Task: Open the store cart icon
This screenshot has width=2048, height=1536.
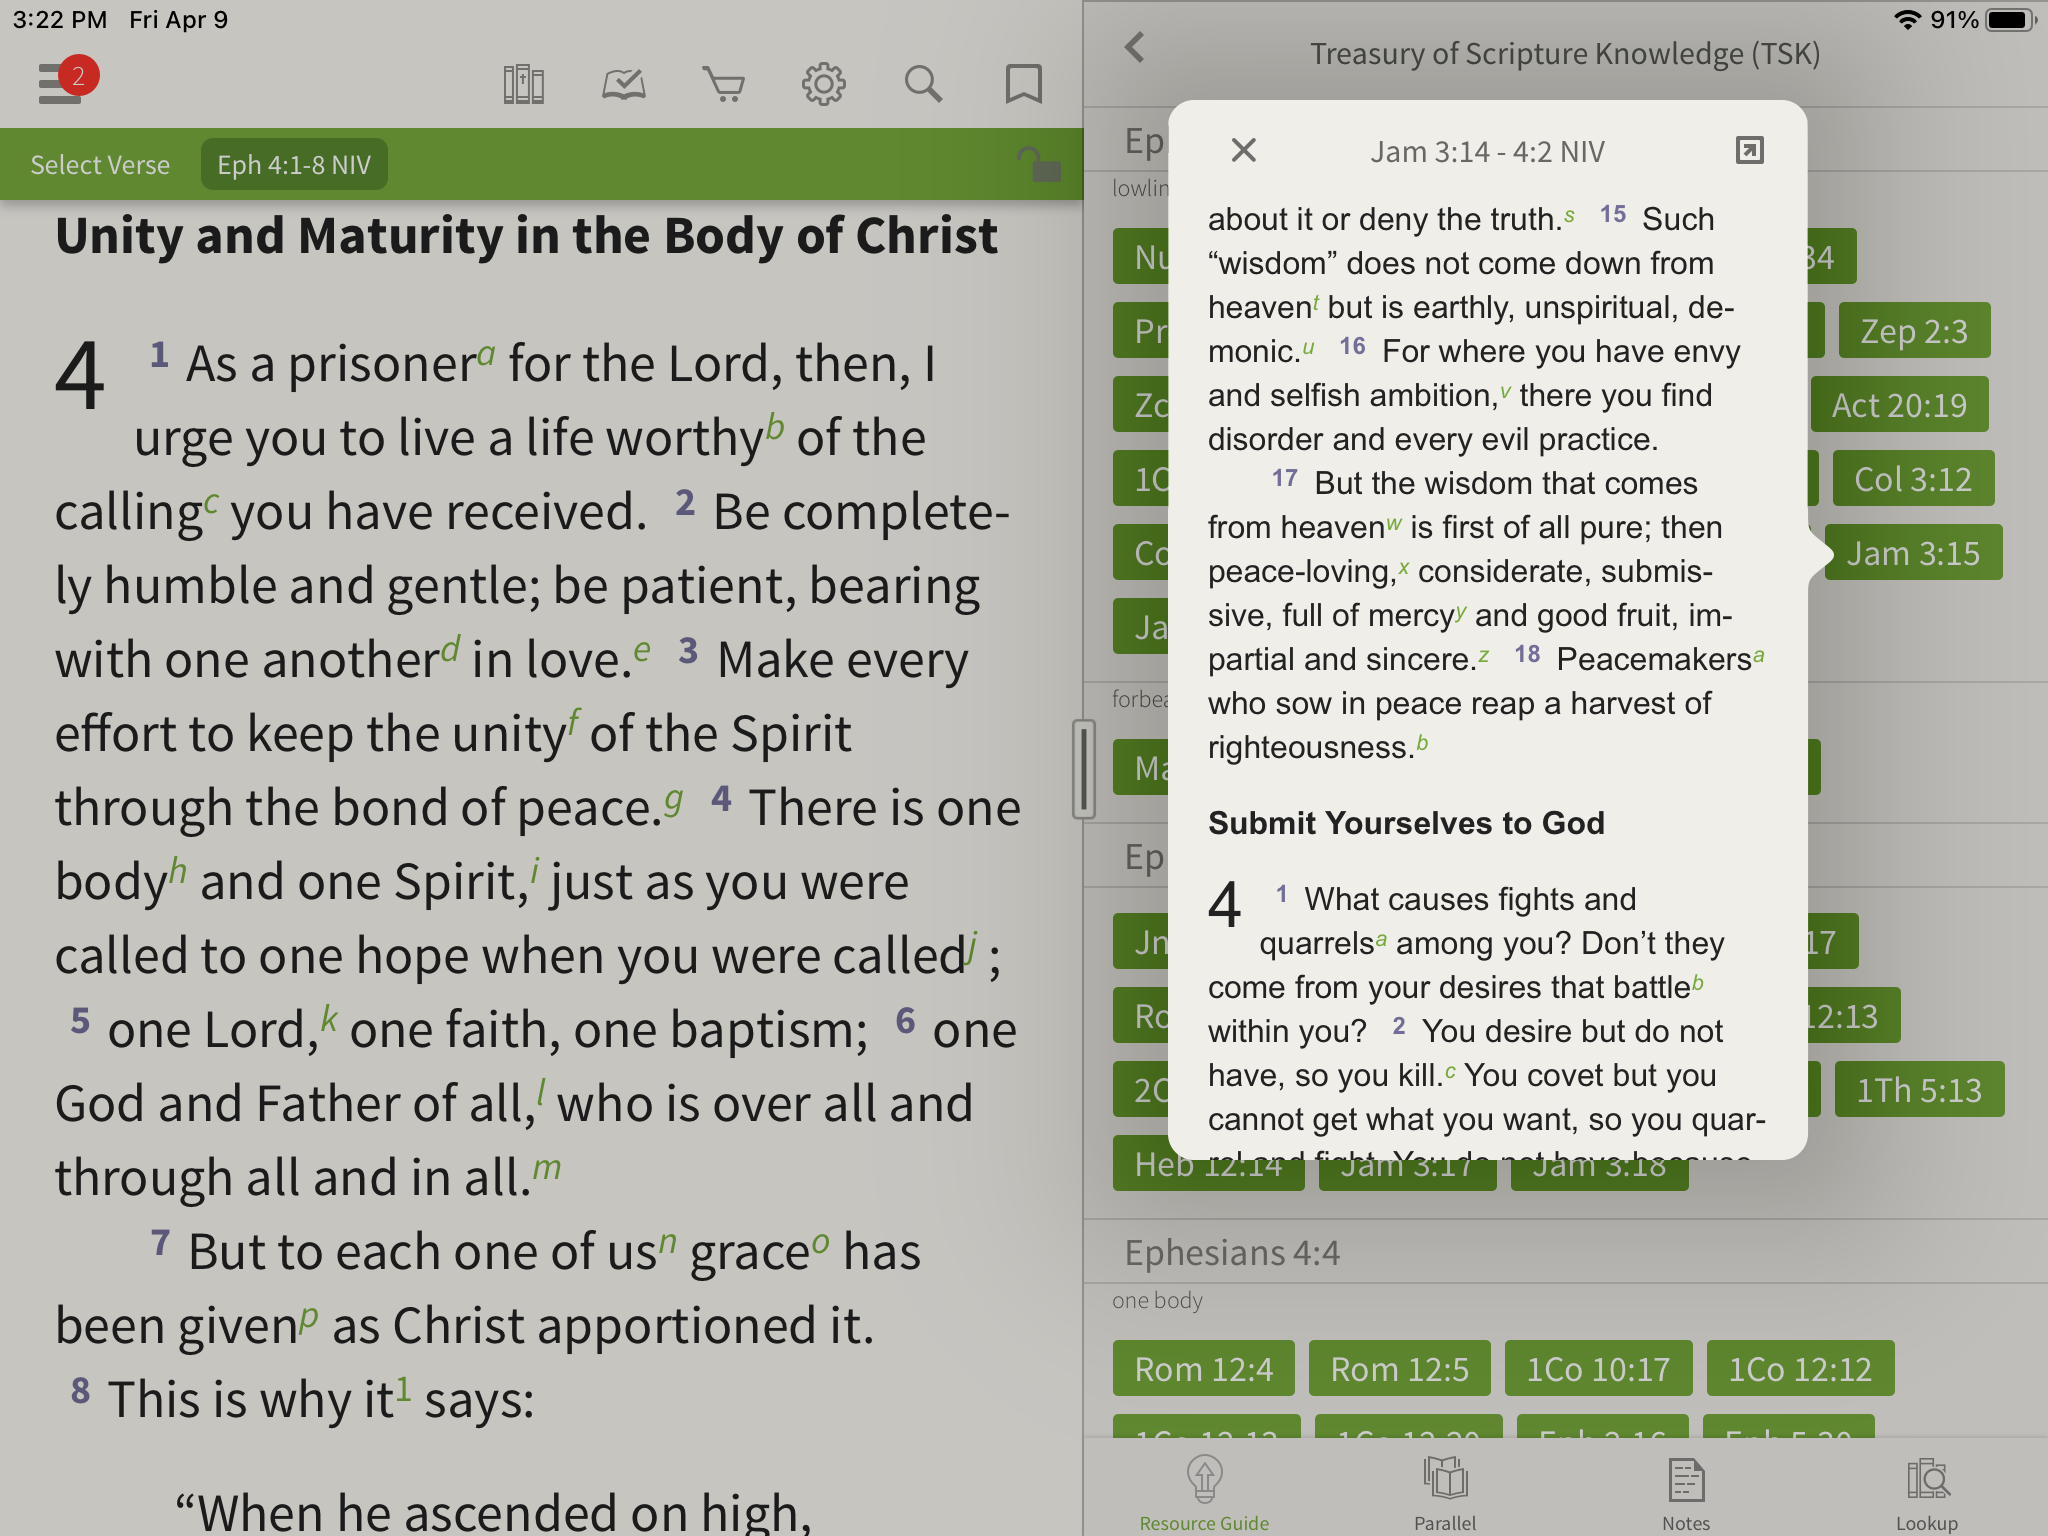Action: point(723,84)
